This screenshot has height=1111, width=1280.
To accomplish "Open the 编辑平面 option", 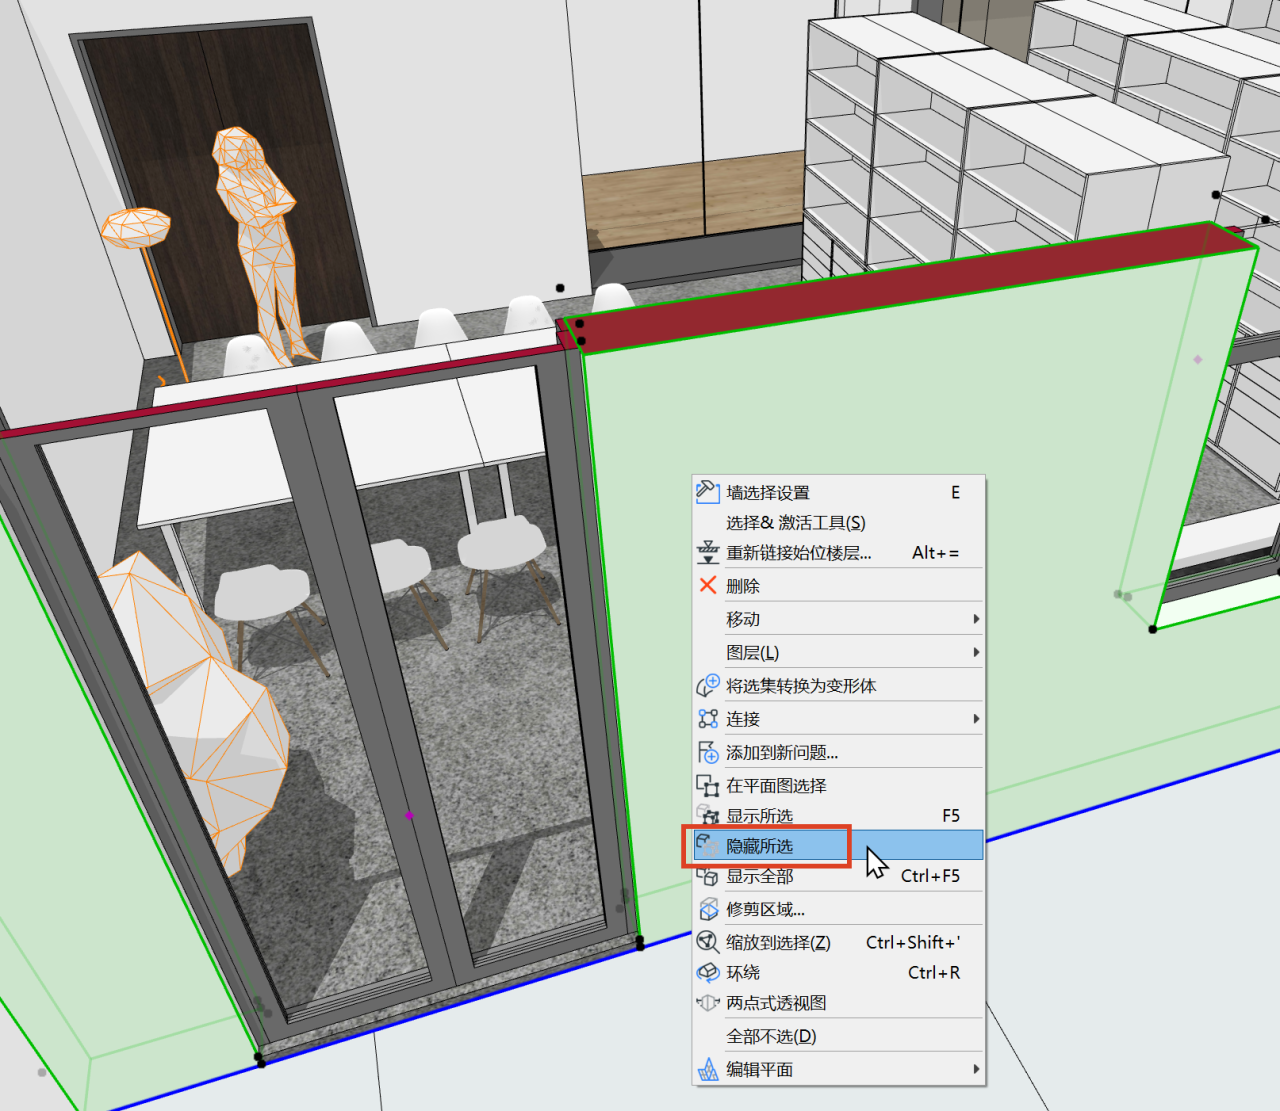I will click(760, 1069).
